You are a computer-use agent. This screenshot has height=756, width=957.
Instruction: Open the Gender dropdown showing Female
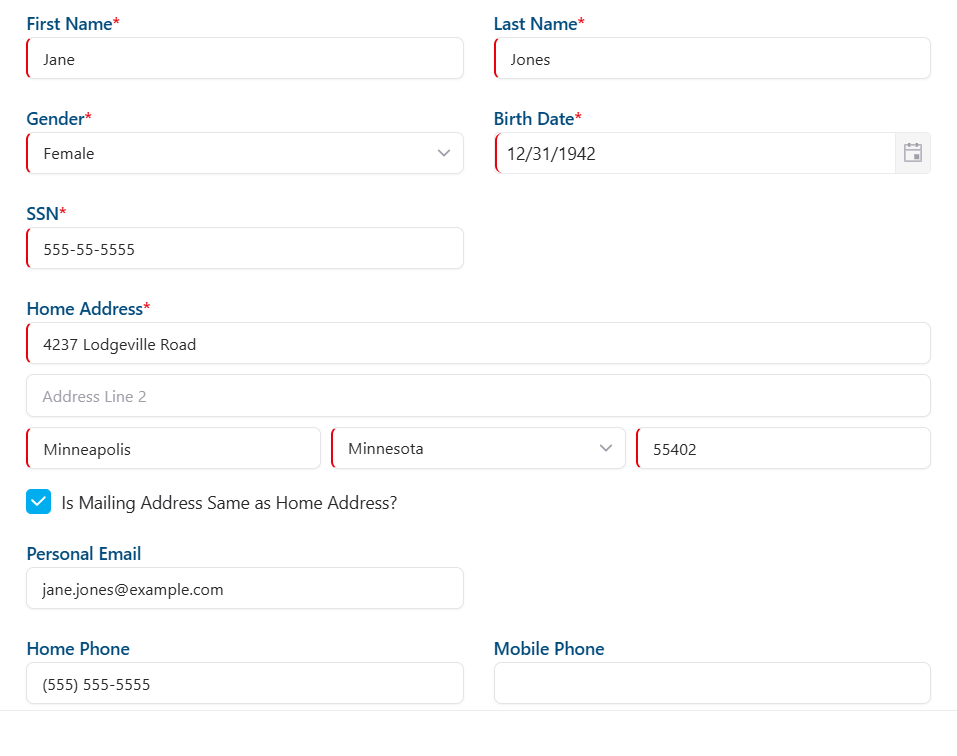tap(245, 153)
